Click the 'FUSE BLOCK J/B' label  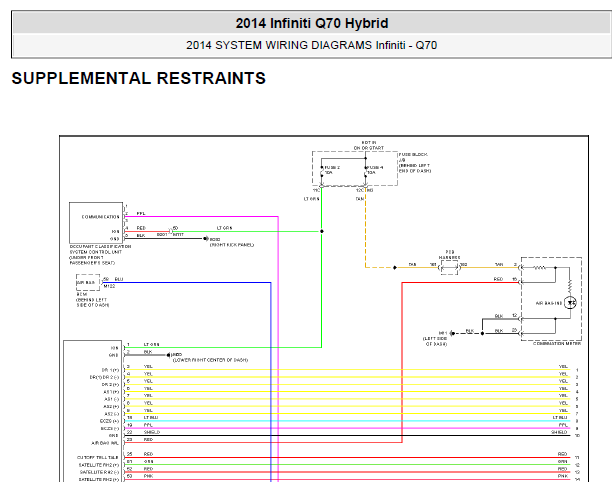pos(413,157)
